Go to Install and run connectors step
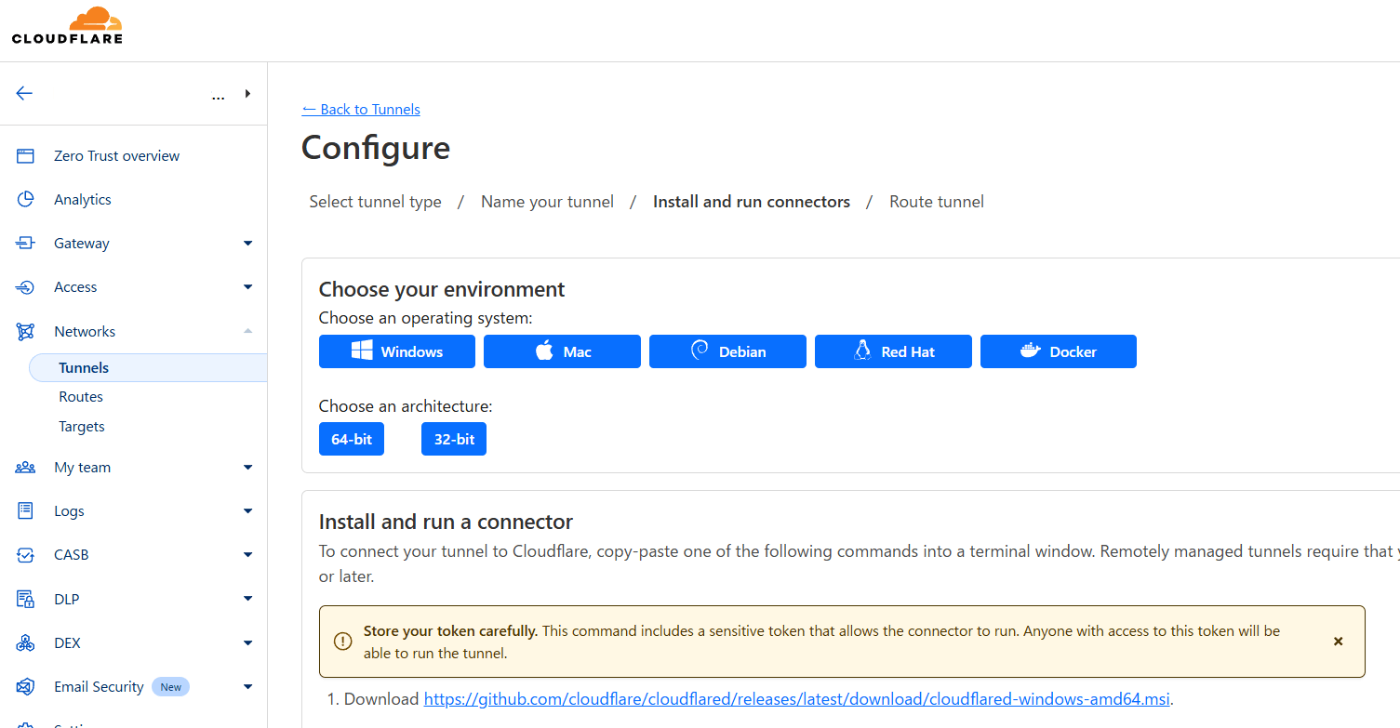 [x=752, y=202]
